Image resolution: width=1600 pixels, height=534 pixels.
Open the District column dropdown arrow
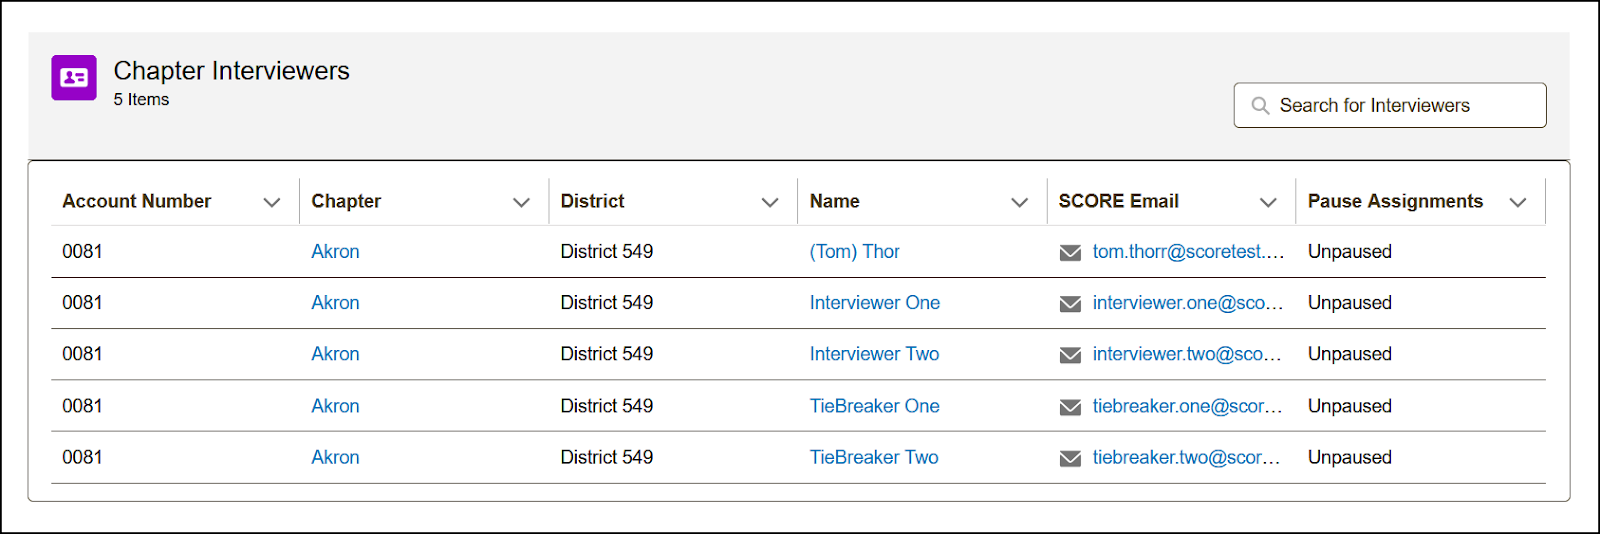pyautogui.click(x=770, y=202)
